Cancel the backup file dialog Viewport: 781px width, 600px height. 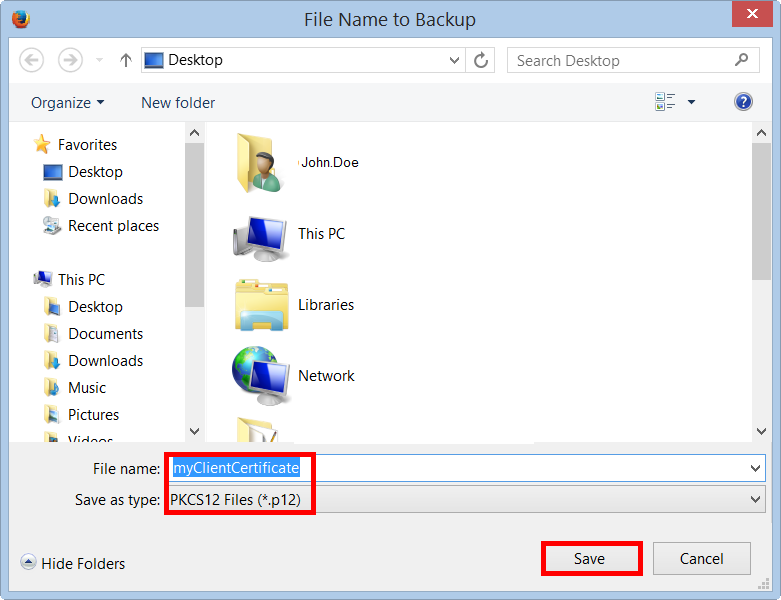pos(701,558)
